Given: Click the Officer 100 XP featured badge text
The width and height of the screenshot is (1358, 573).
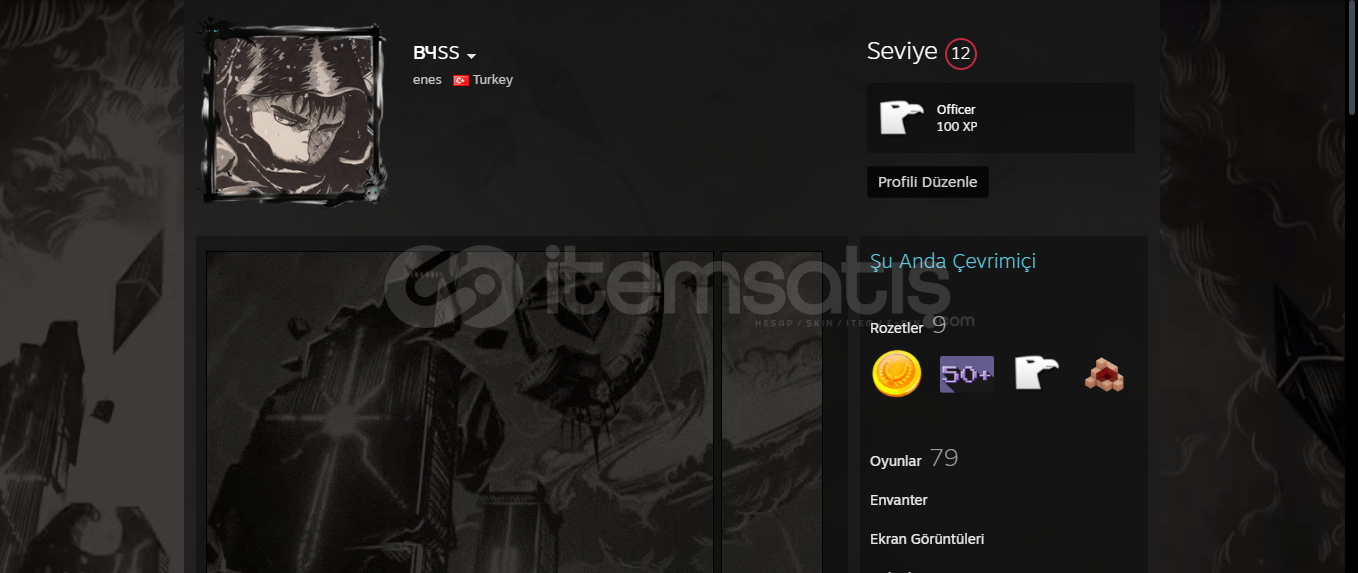Looking at the screenshot, I should (x=956, y=118).
